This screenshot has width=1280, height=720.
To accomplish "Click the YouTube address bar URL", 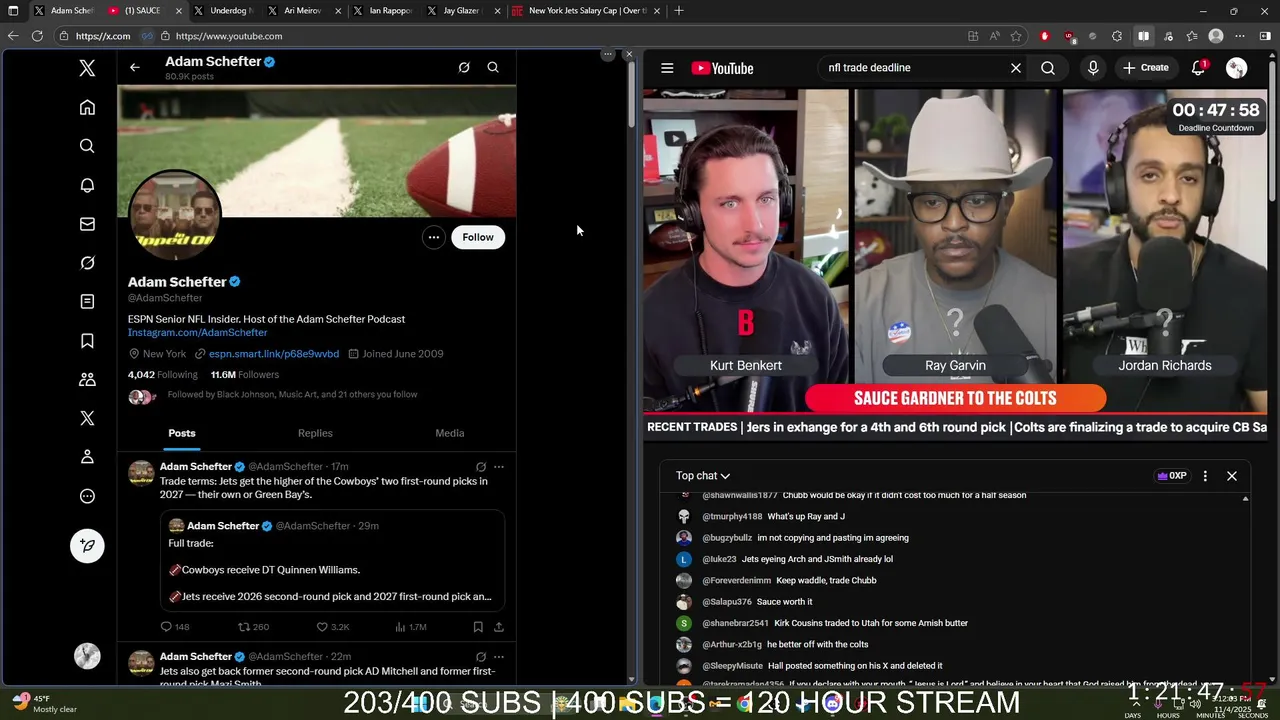I will 228,36.
